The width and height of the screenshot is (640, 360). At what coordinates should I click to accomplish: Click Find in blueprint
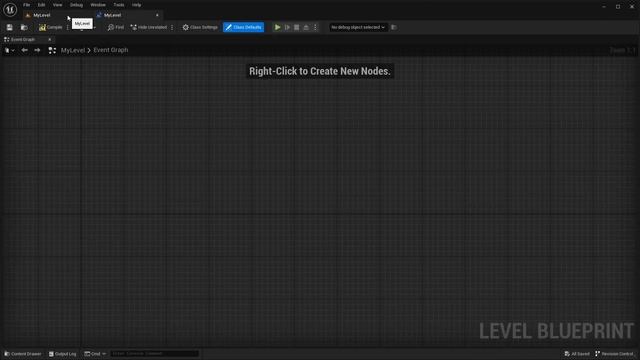(116, 27)
